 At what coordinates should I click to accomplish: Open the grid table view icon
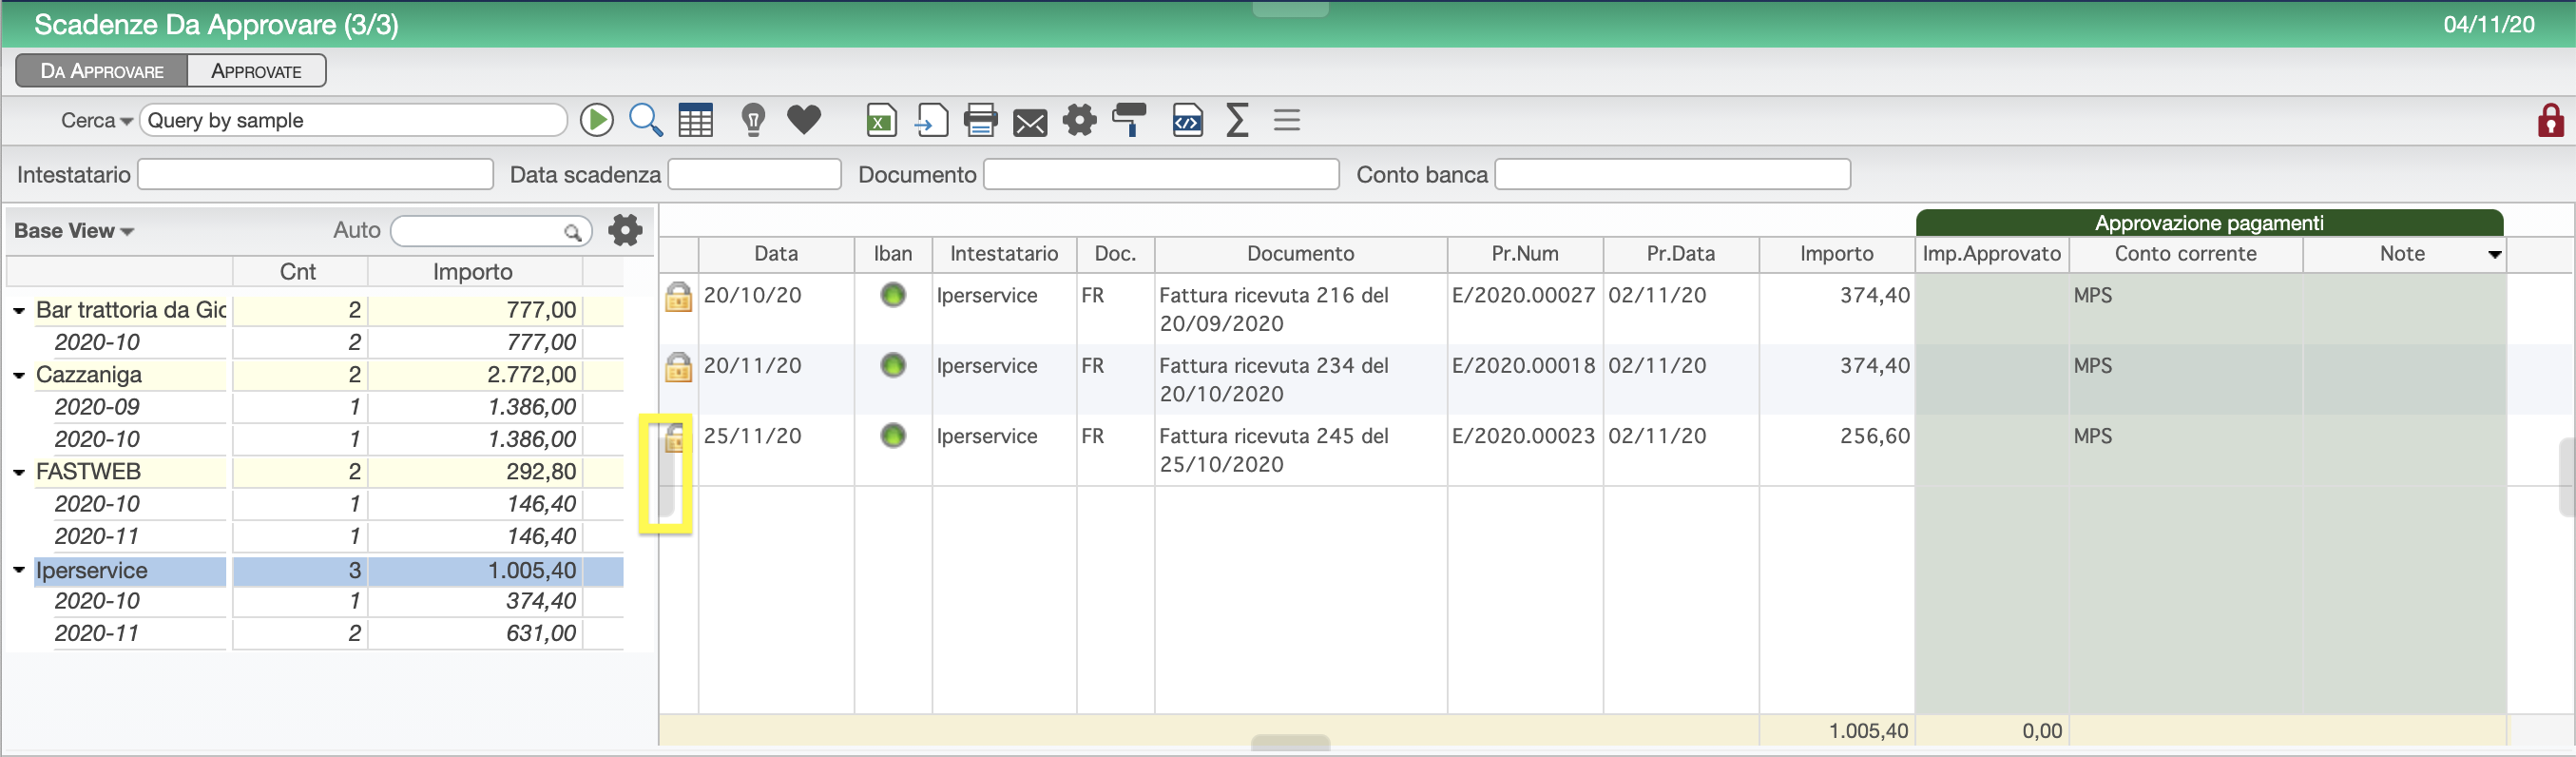tap(696, 120)
